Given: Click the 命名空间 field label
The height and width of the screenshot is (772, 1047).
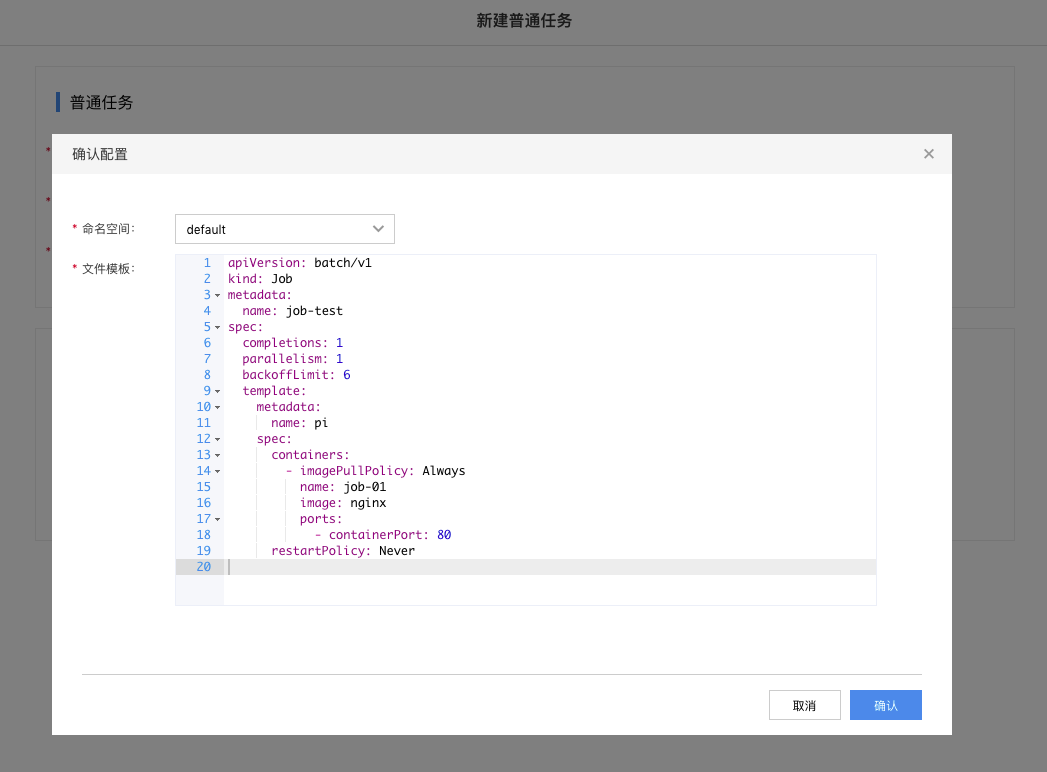Looking at the screenshot, I should coord(108,229).
